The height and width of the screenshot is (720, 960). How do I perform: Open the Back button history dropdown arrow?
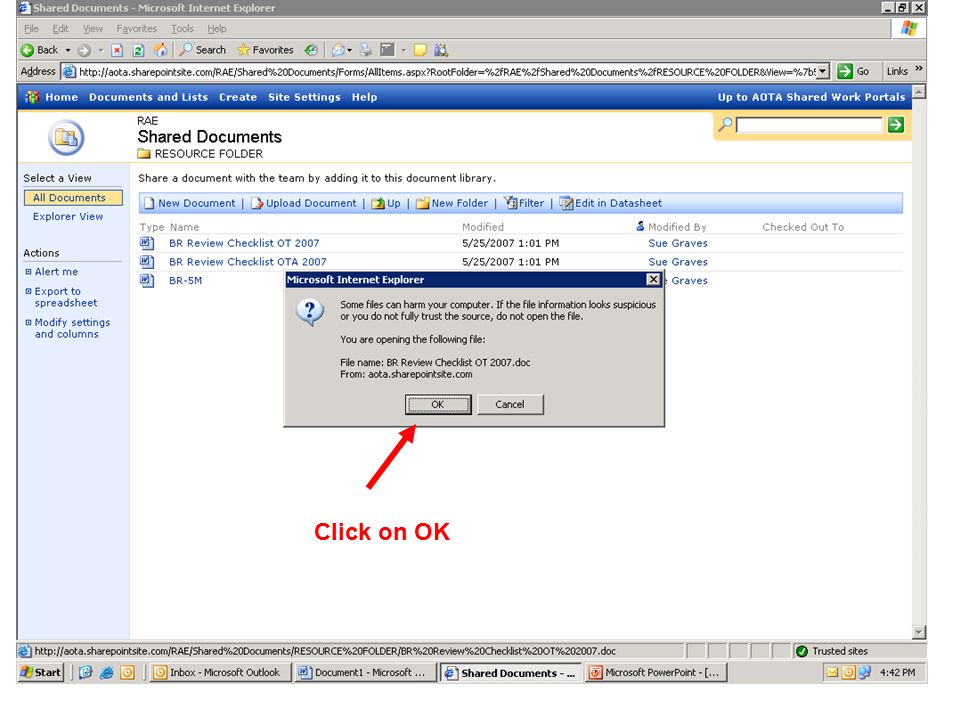coord(68,50)
